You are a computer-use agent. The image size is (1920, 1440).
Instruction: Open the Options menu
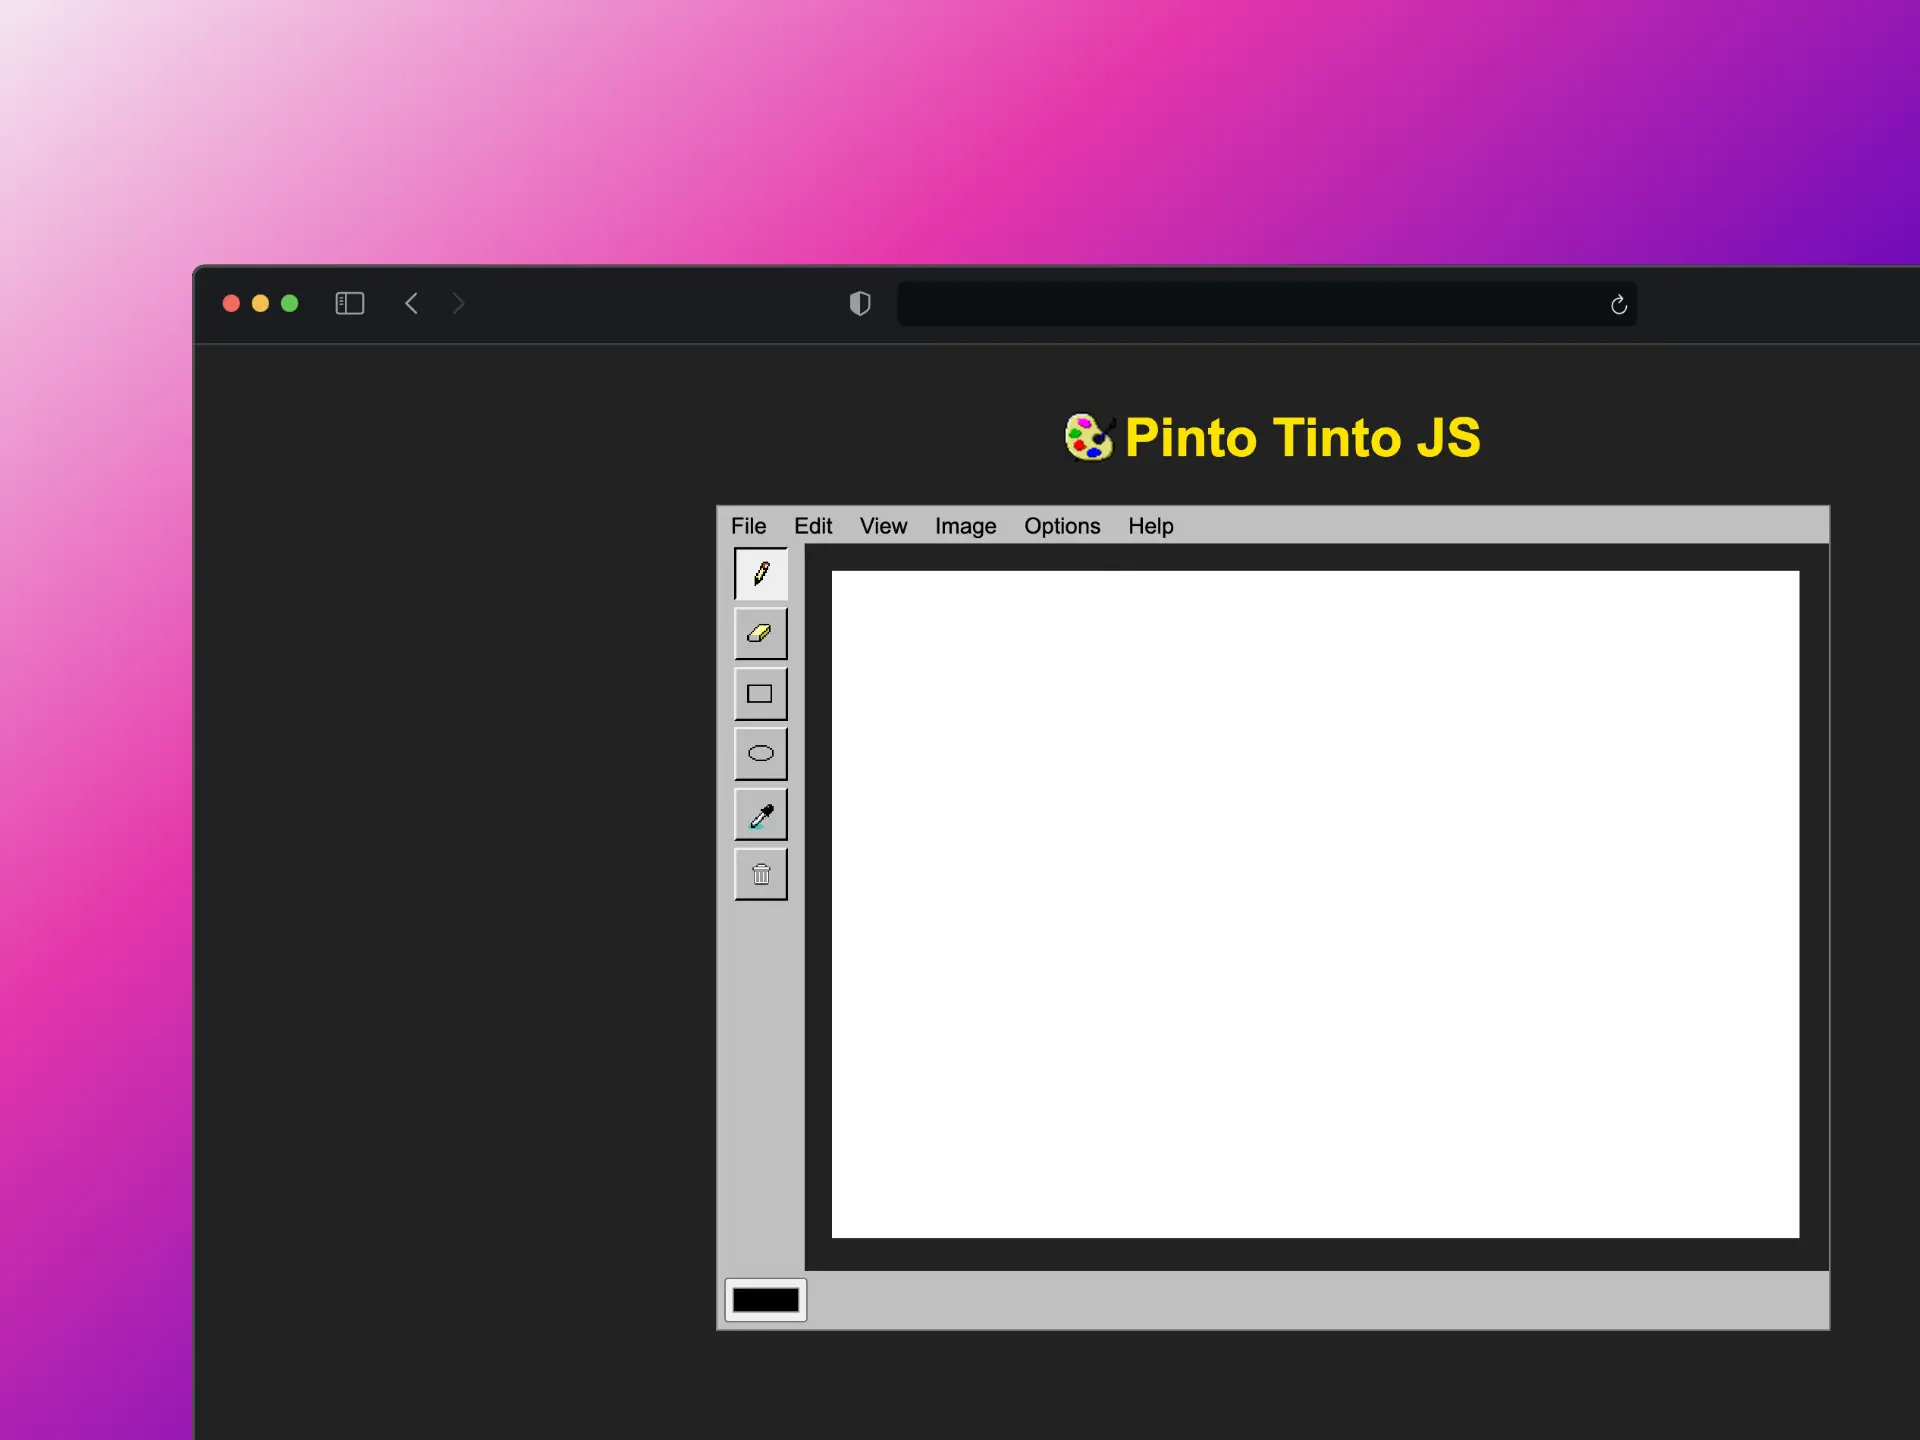(x=1061, y=526)
